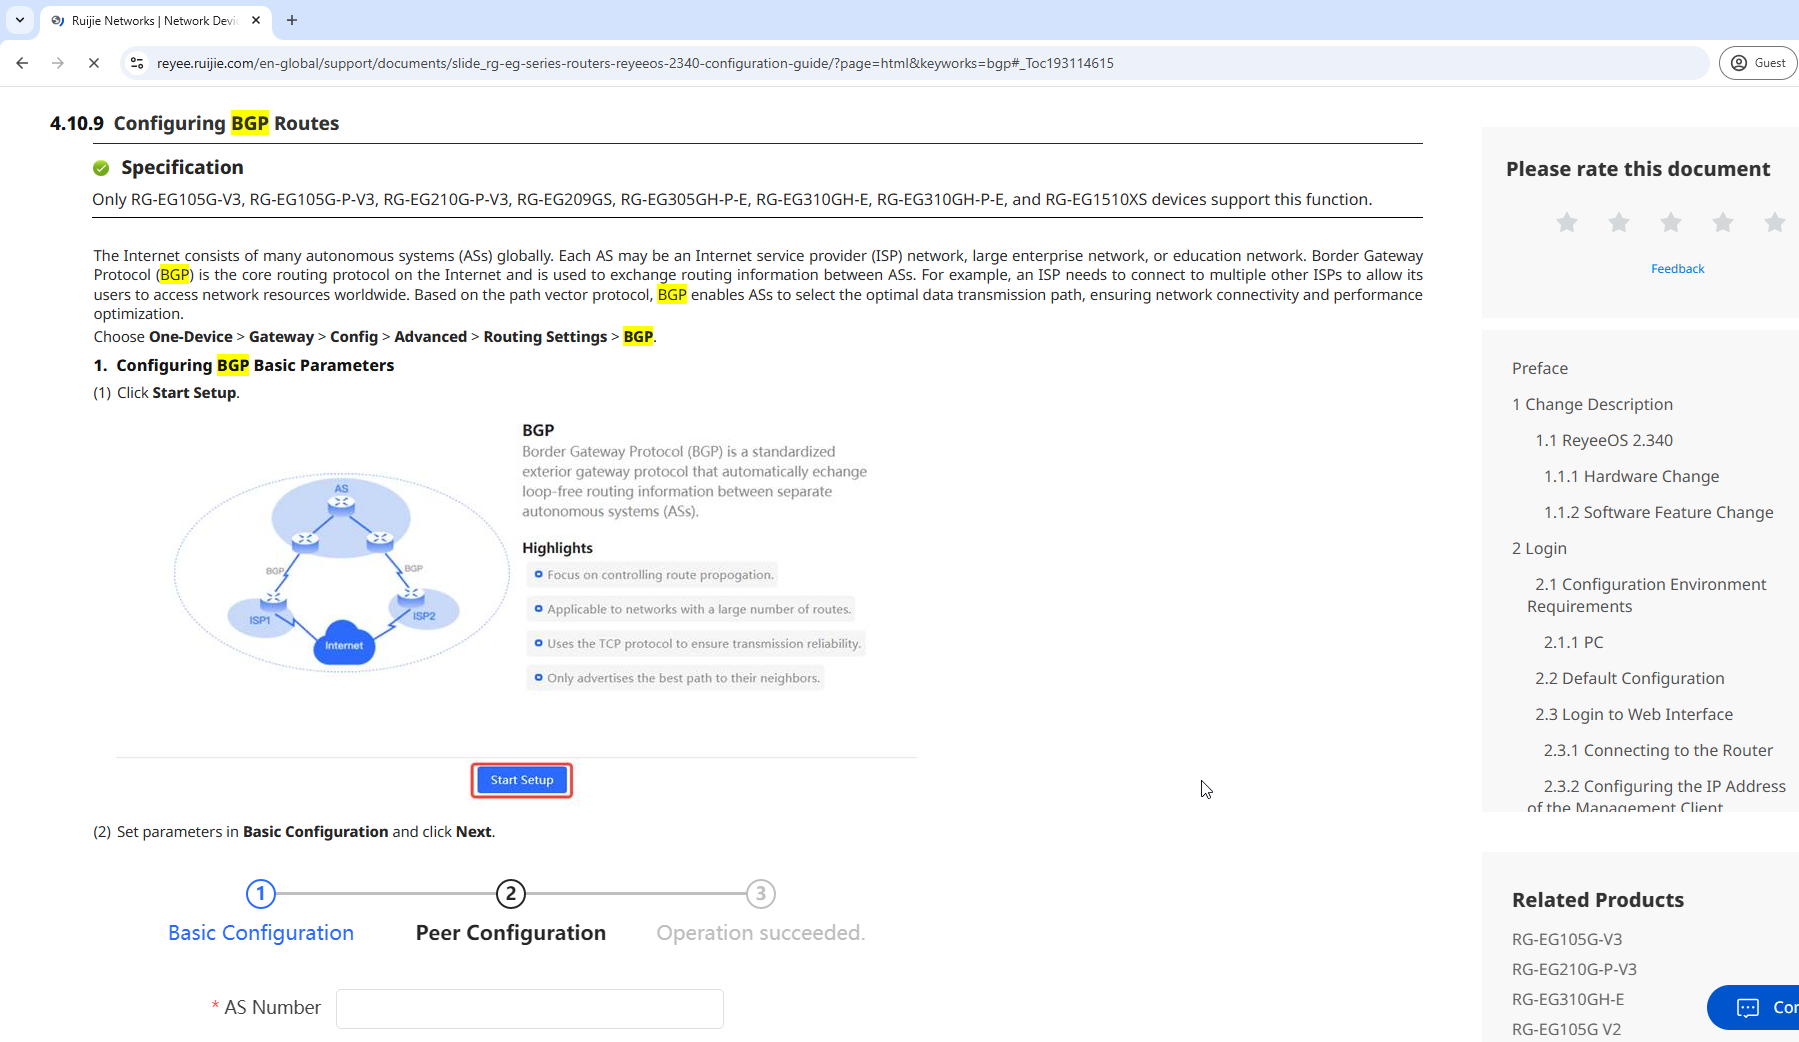1799x1042 pixels.
Task: Select step 2 Peer Configuration
Action: [510, 893]
